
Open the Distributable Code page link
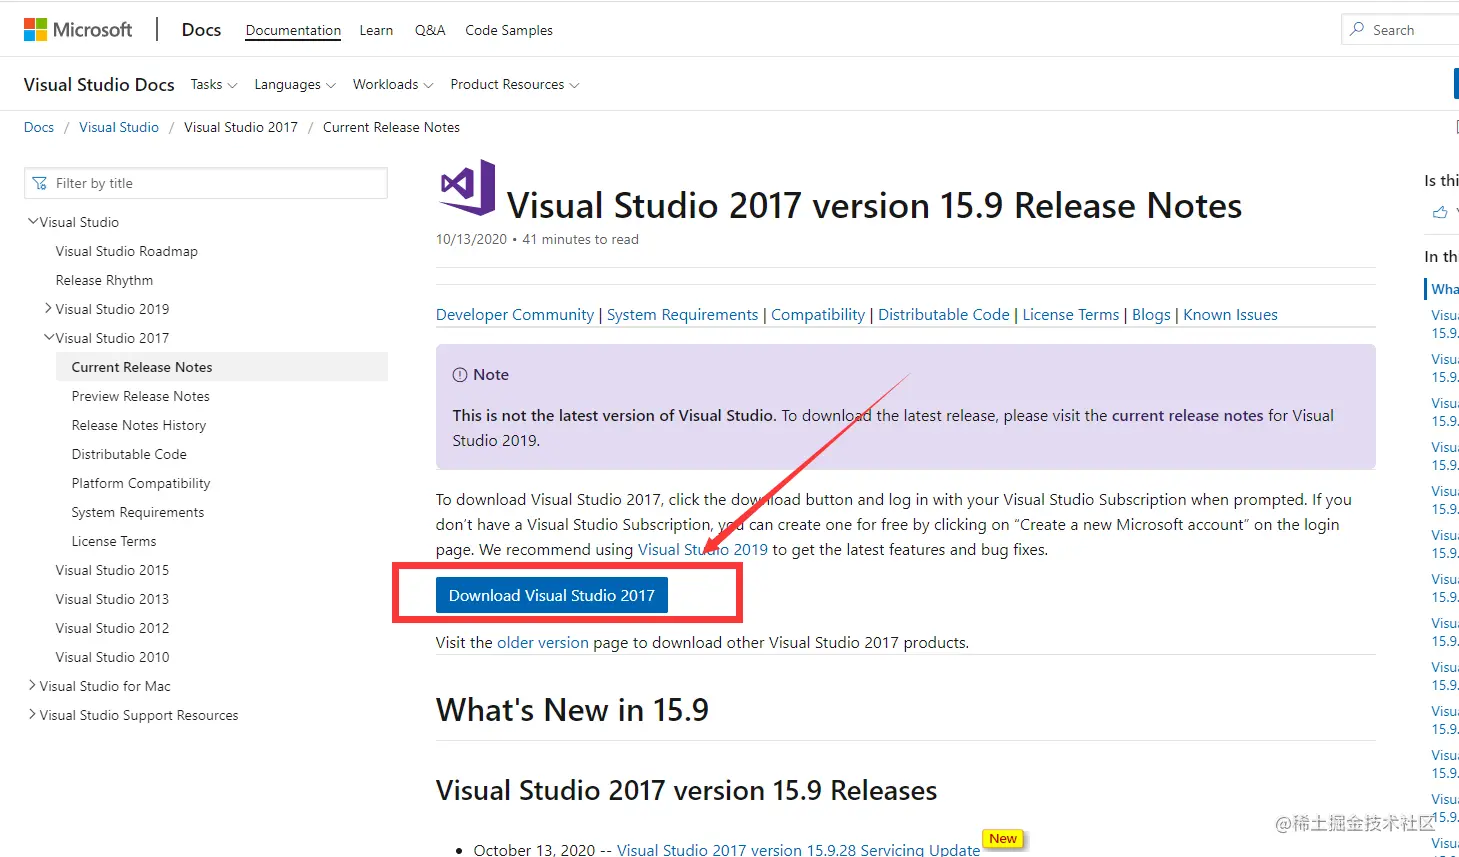pyautogui.click(x=944, y=314)
